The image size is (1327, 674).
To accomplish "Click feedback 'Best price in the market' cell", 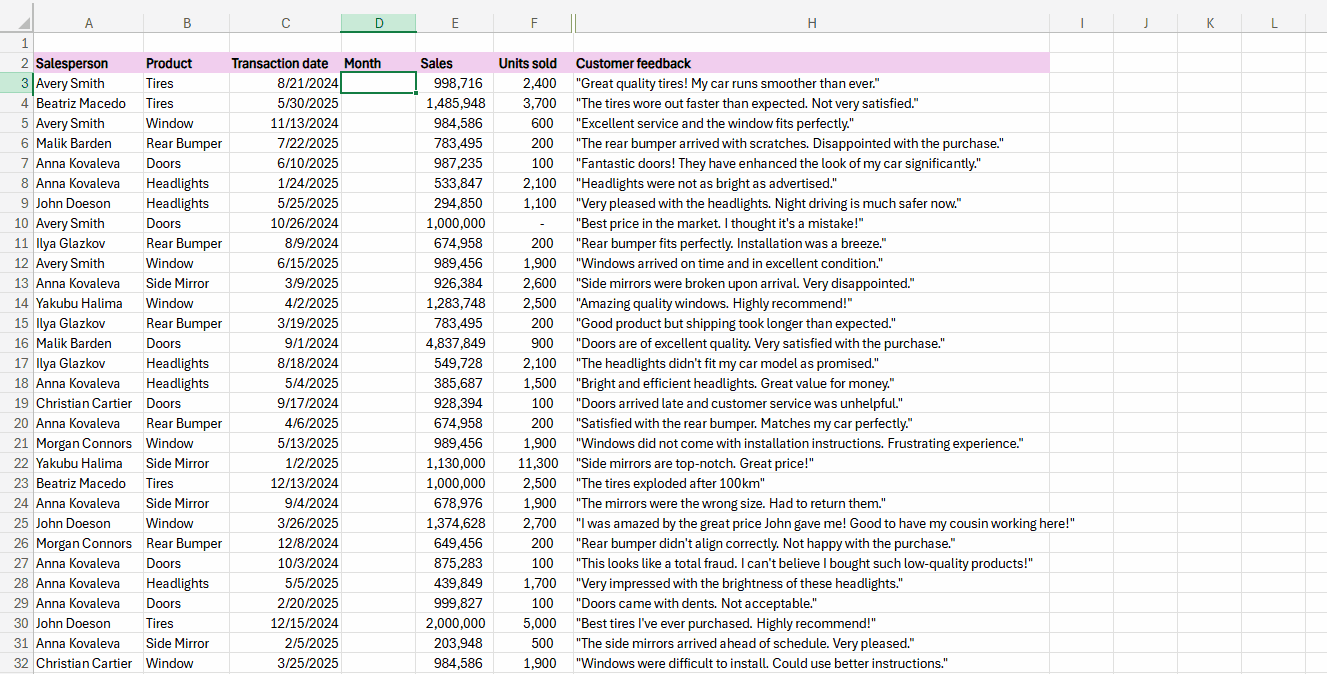I will 811,223.
